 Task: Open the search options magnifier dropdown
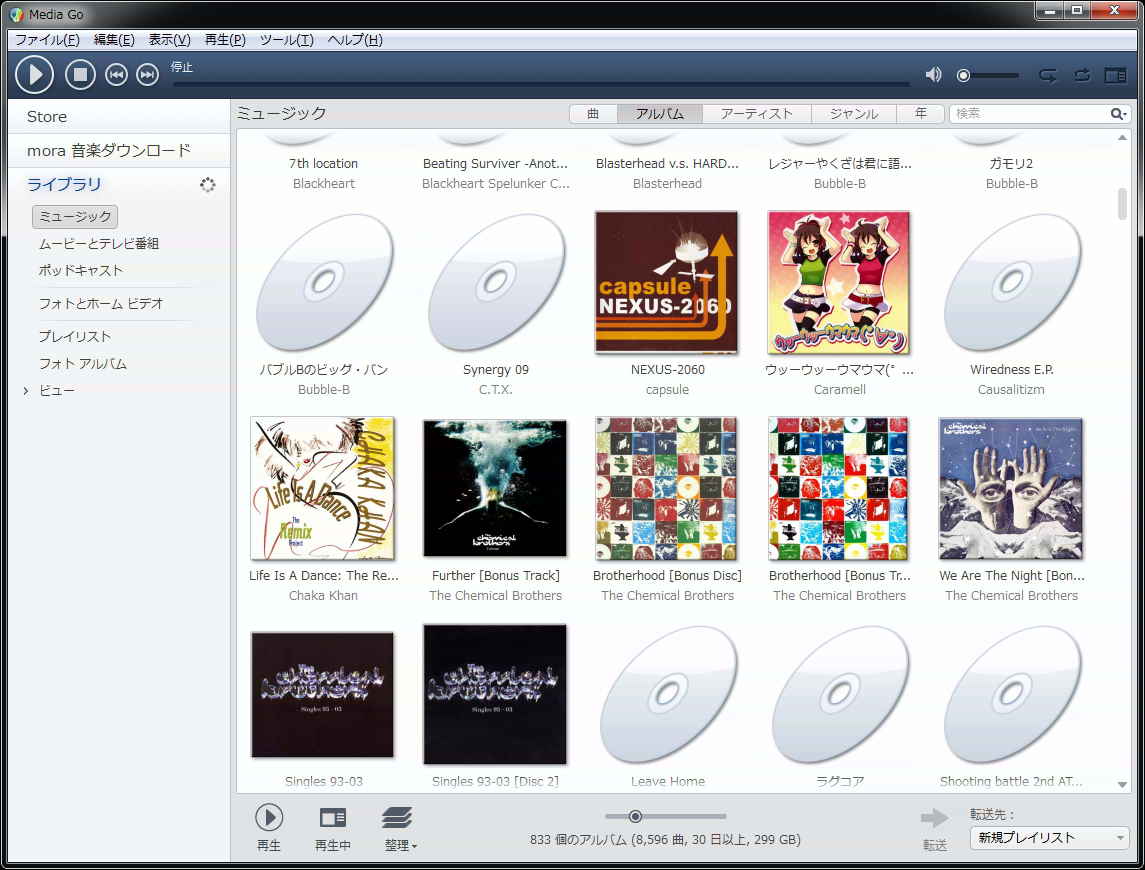point(1119,114)
